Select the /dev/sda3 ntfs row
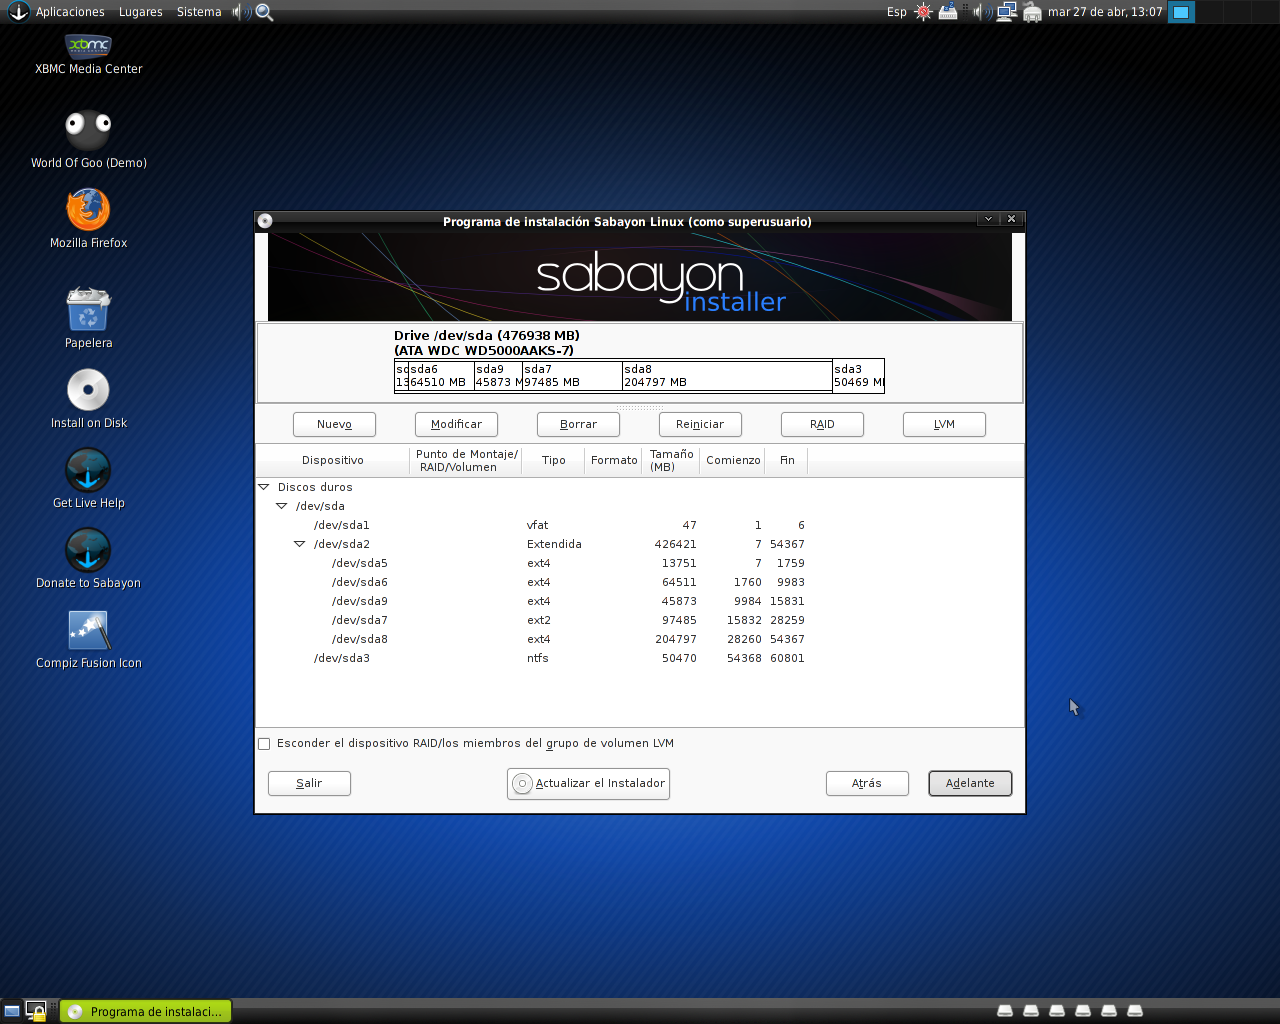This screenshot has height=1024, width=1280. tap(640, 658)
